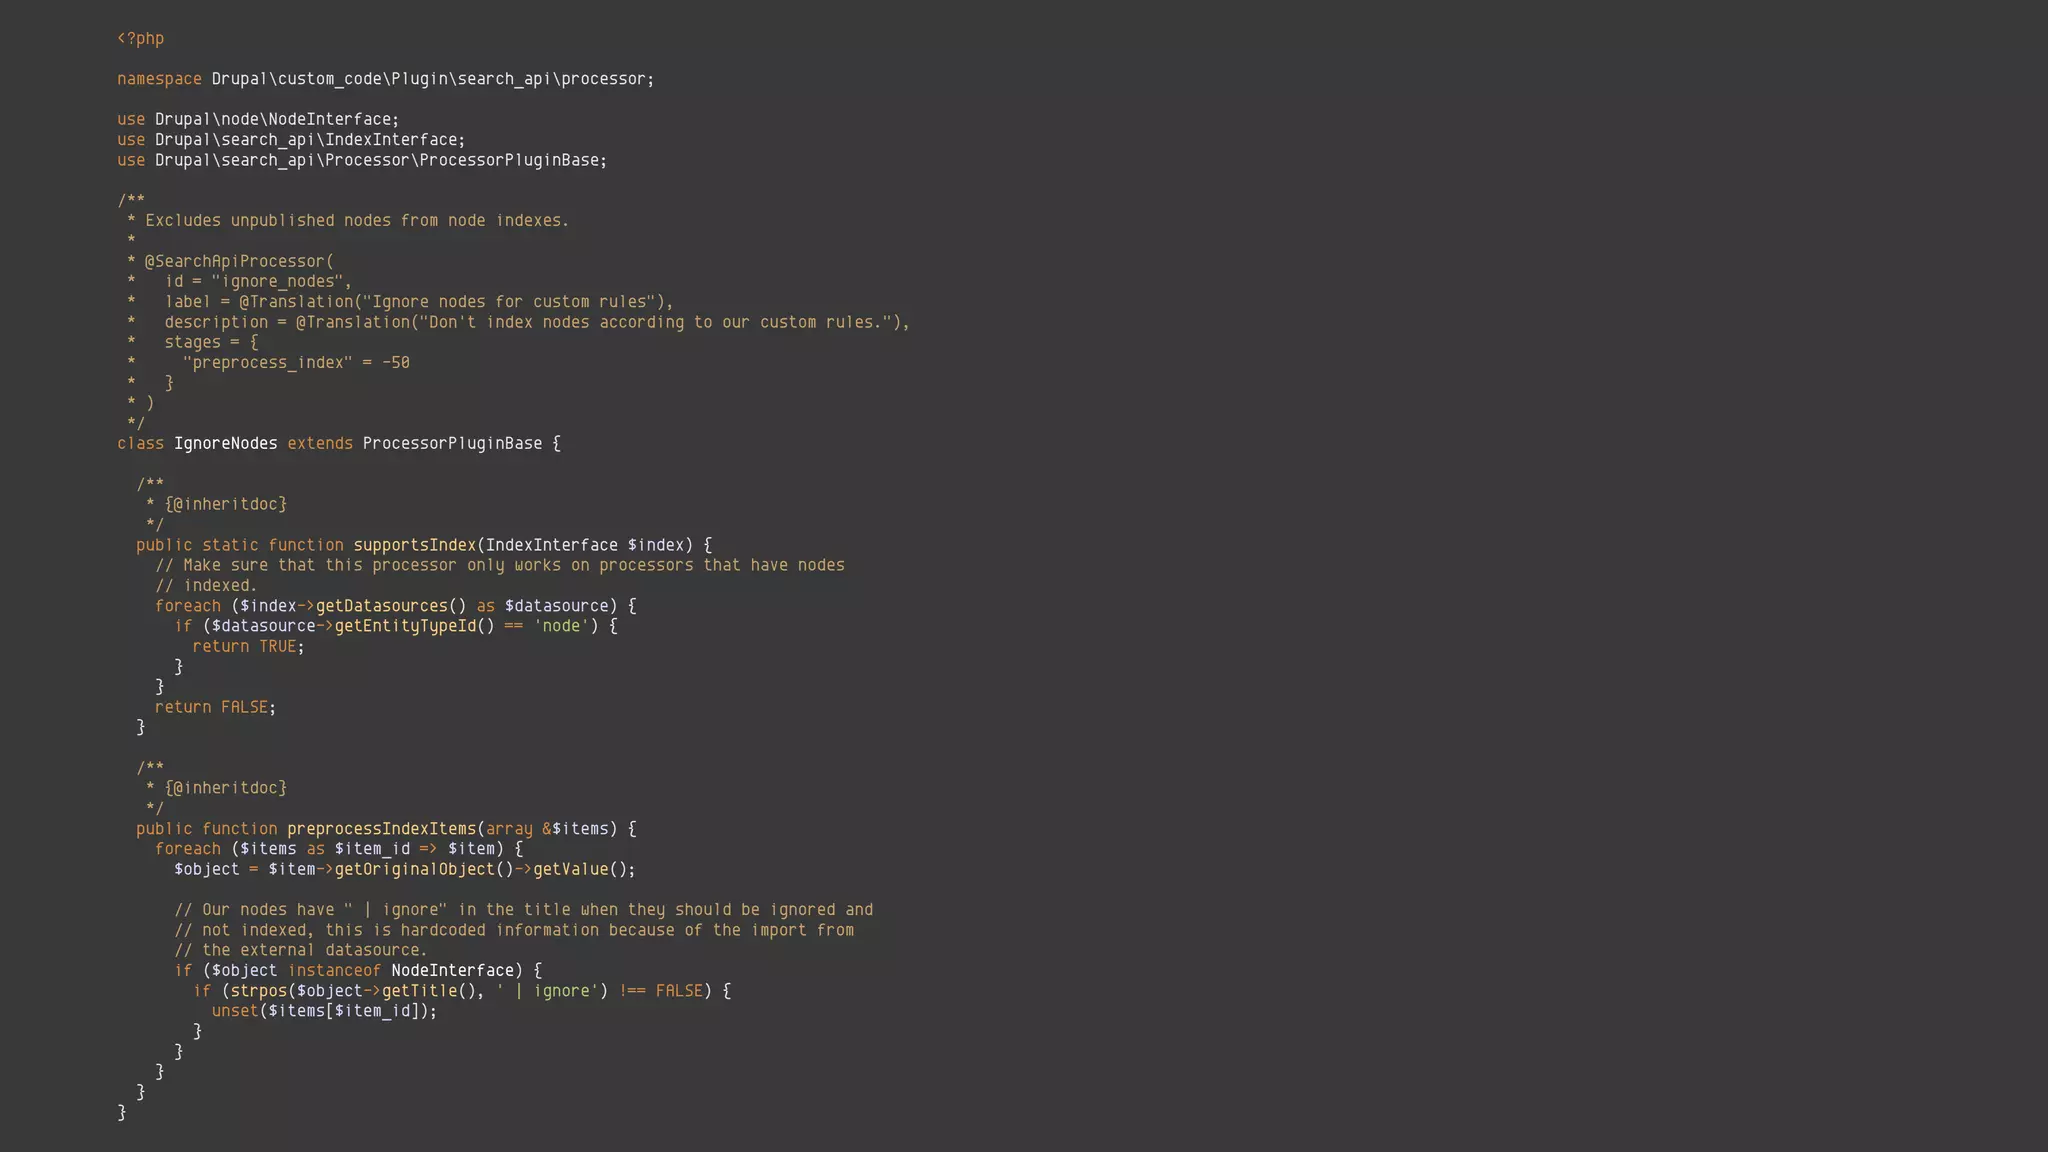Click the getEntityTypeId() method call
Viewport: 2048px width, 1152px height.
tap(415, 626)
